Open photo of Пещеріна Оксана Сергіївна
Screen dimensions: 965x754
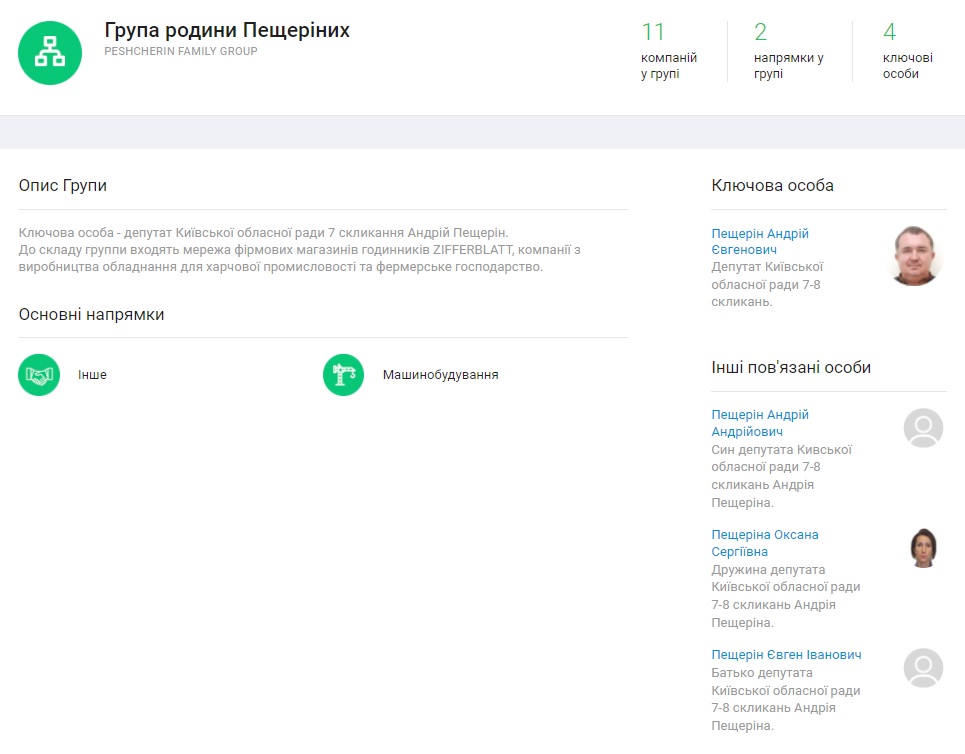[923, 548]
